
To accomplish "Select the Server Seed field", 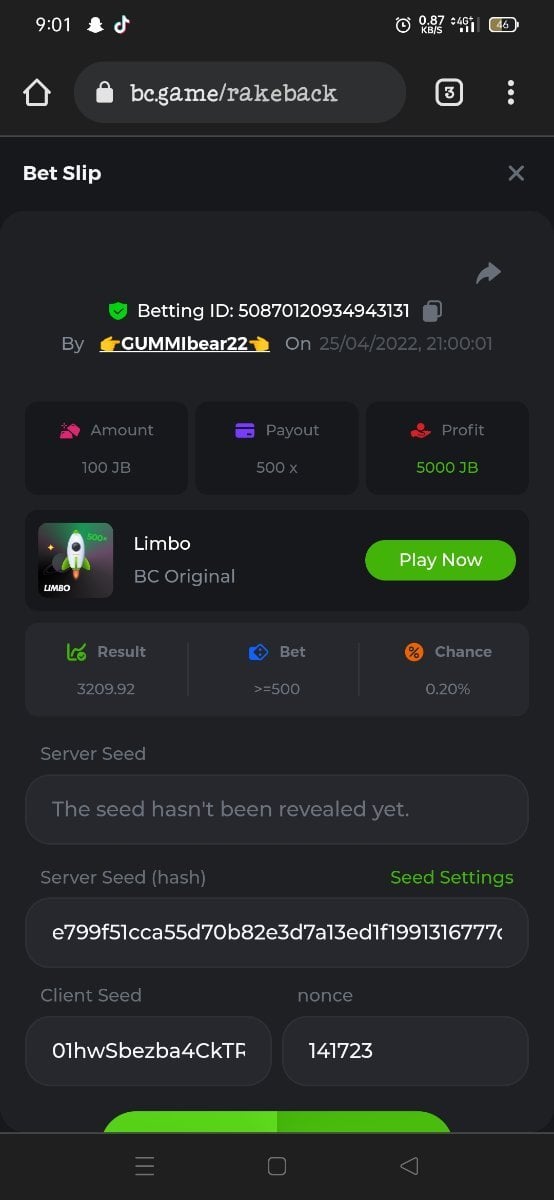I will point(277,809).
